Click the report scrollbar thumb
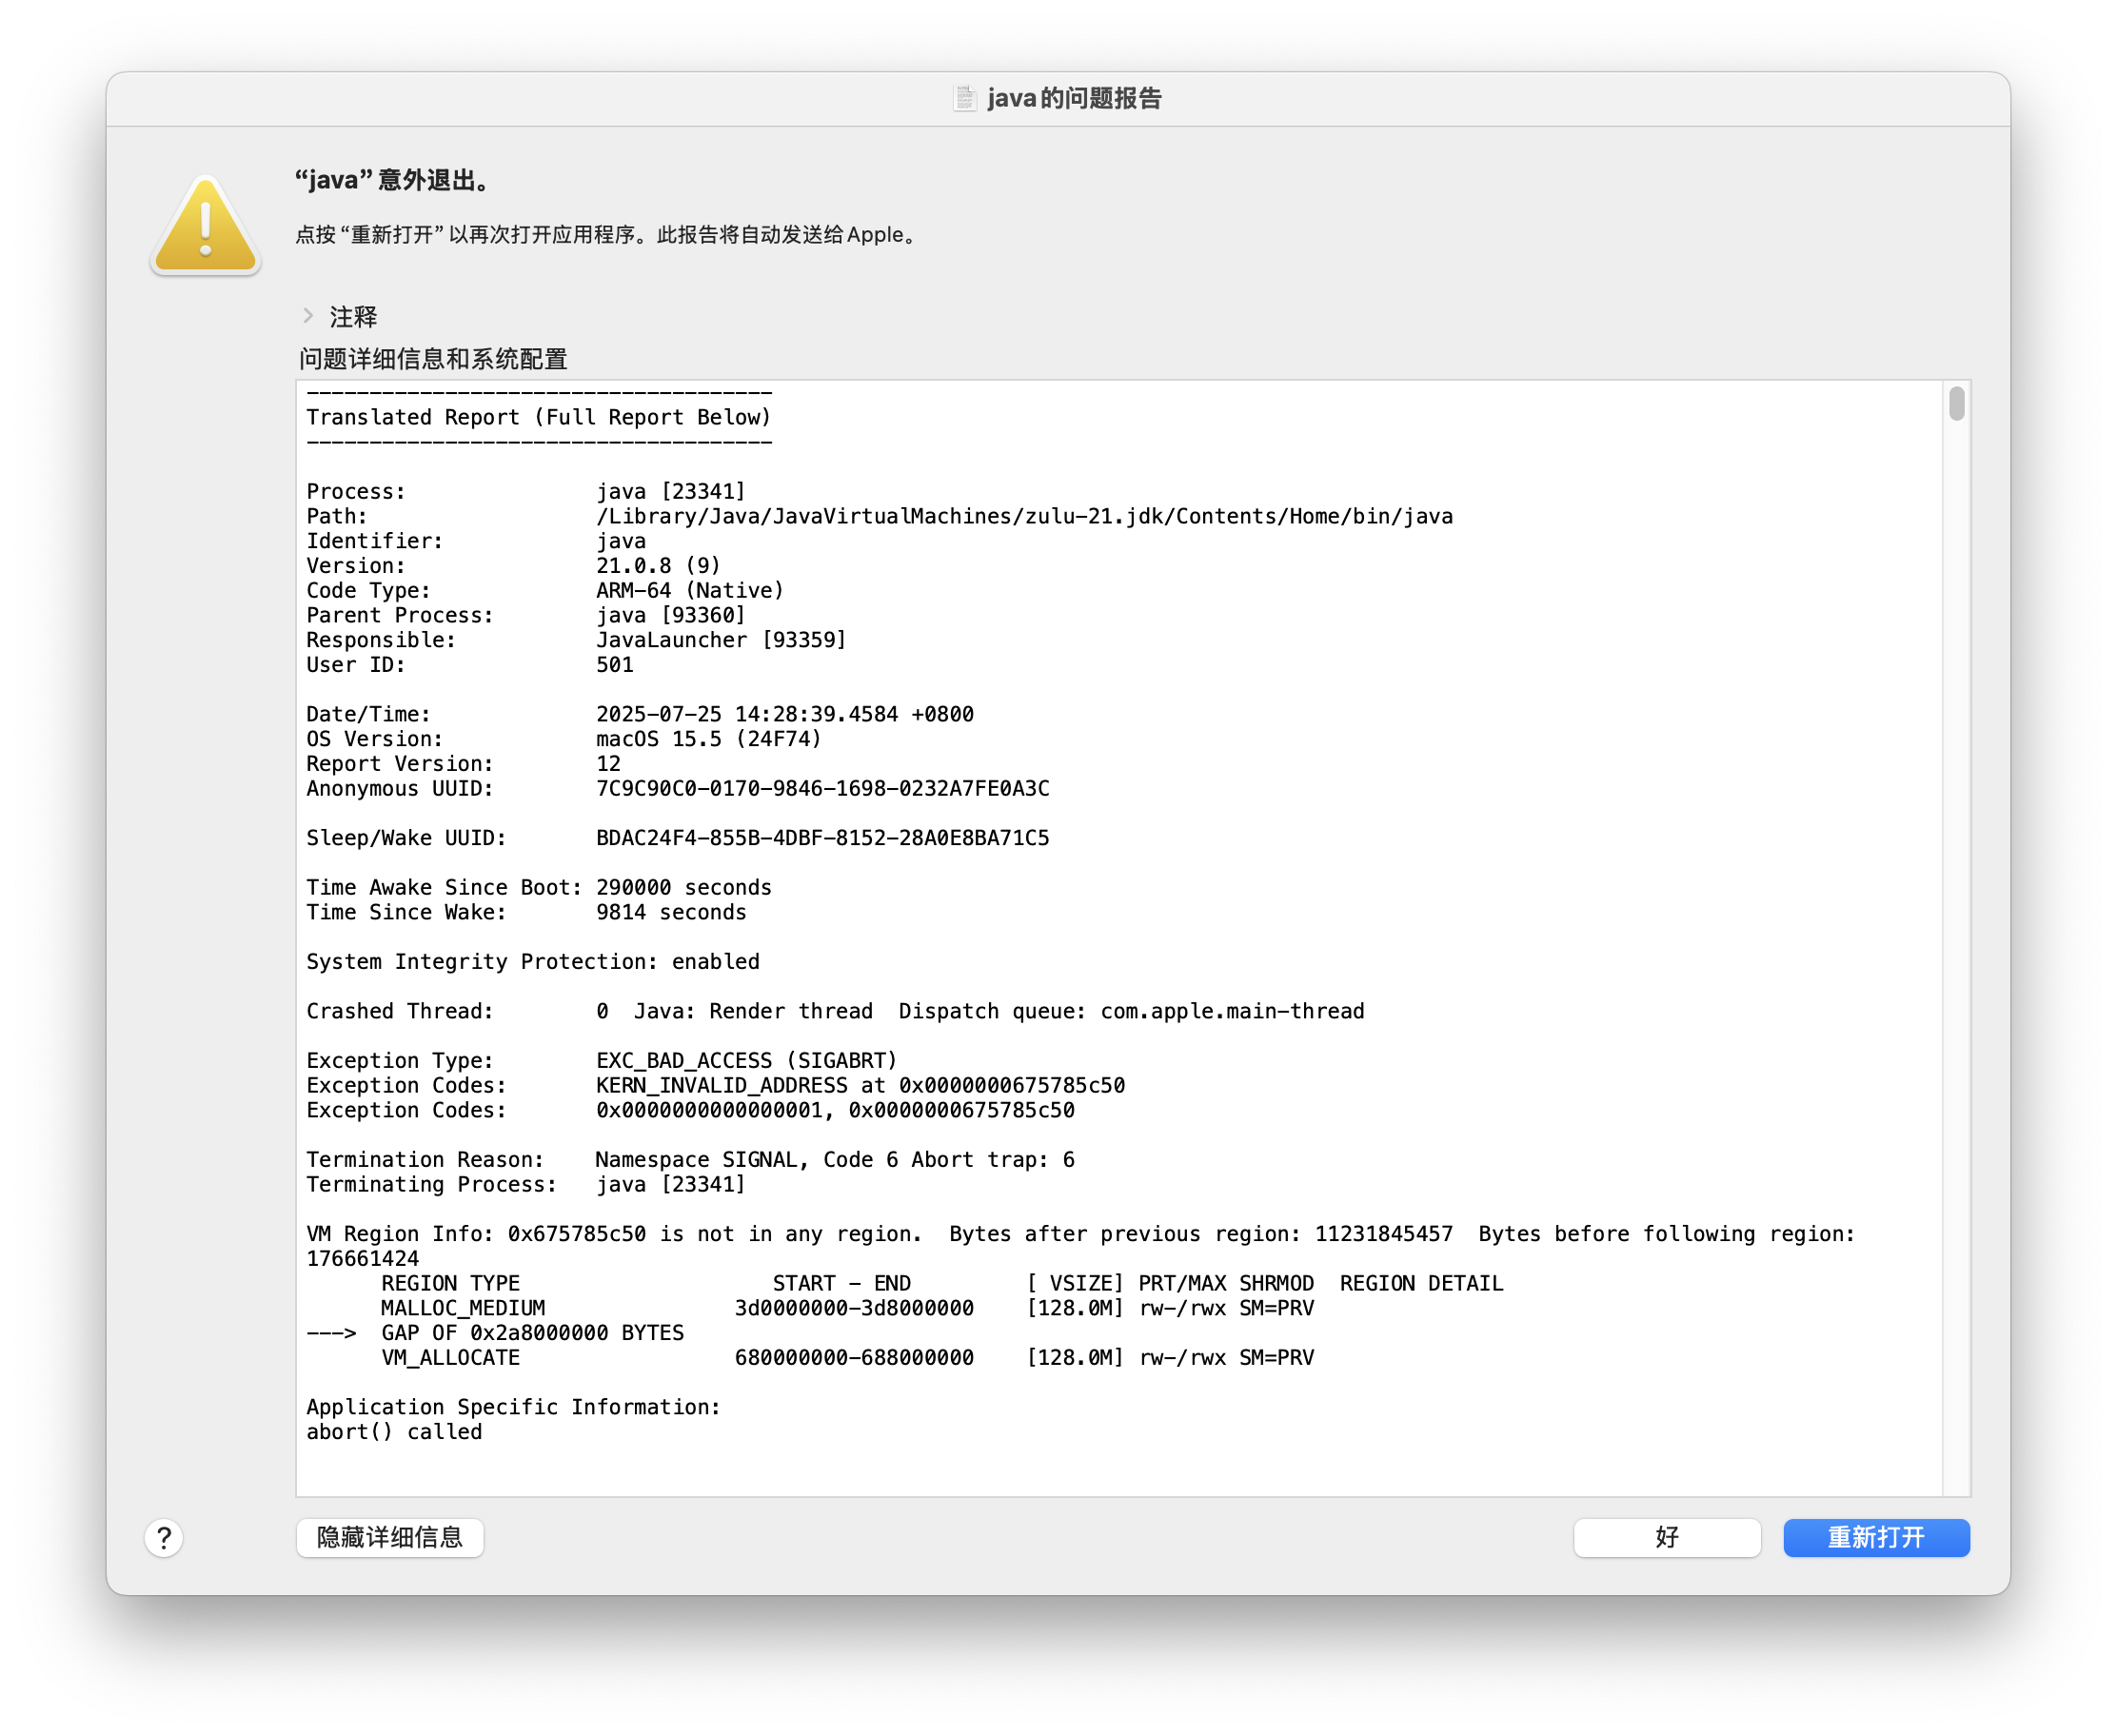This screenshot has height=1736, width=2117. (x=1956, y=404)
